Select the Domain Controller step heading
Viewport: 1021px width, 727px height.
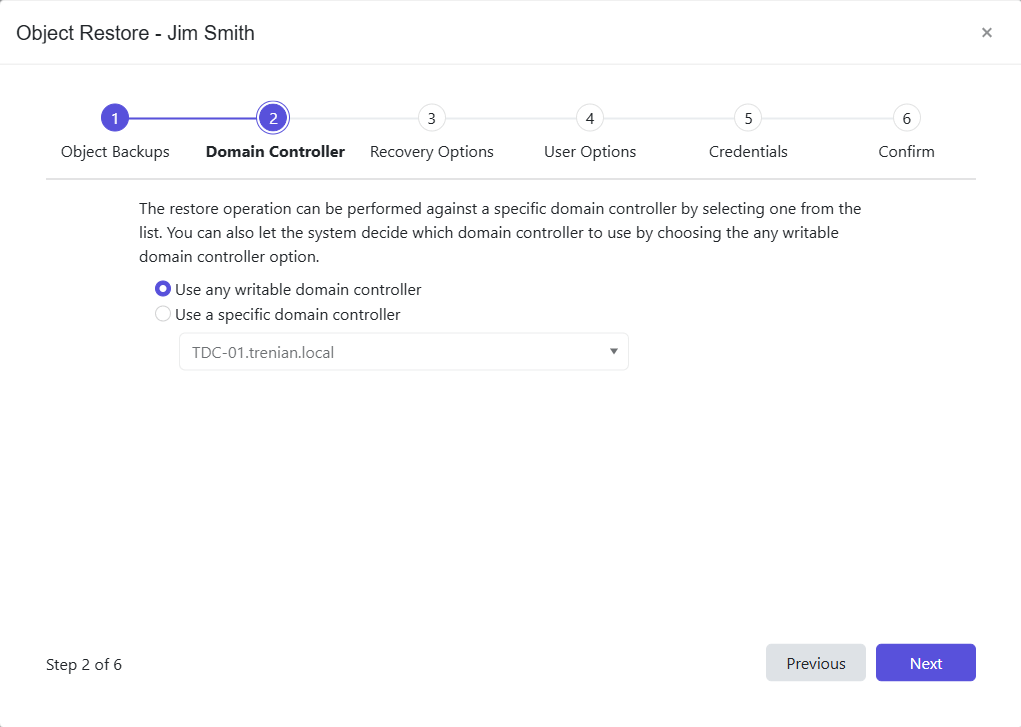[275, 151]
